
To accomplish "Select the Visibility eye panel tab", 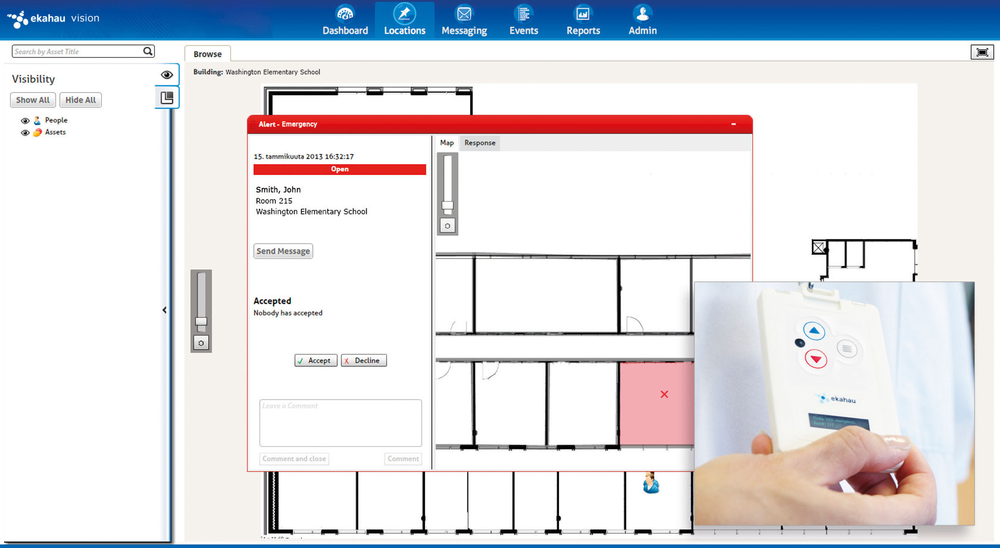I will 167,75.
